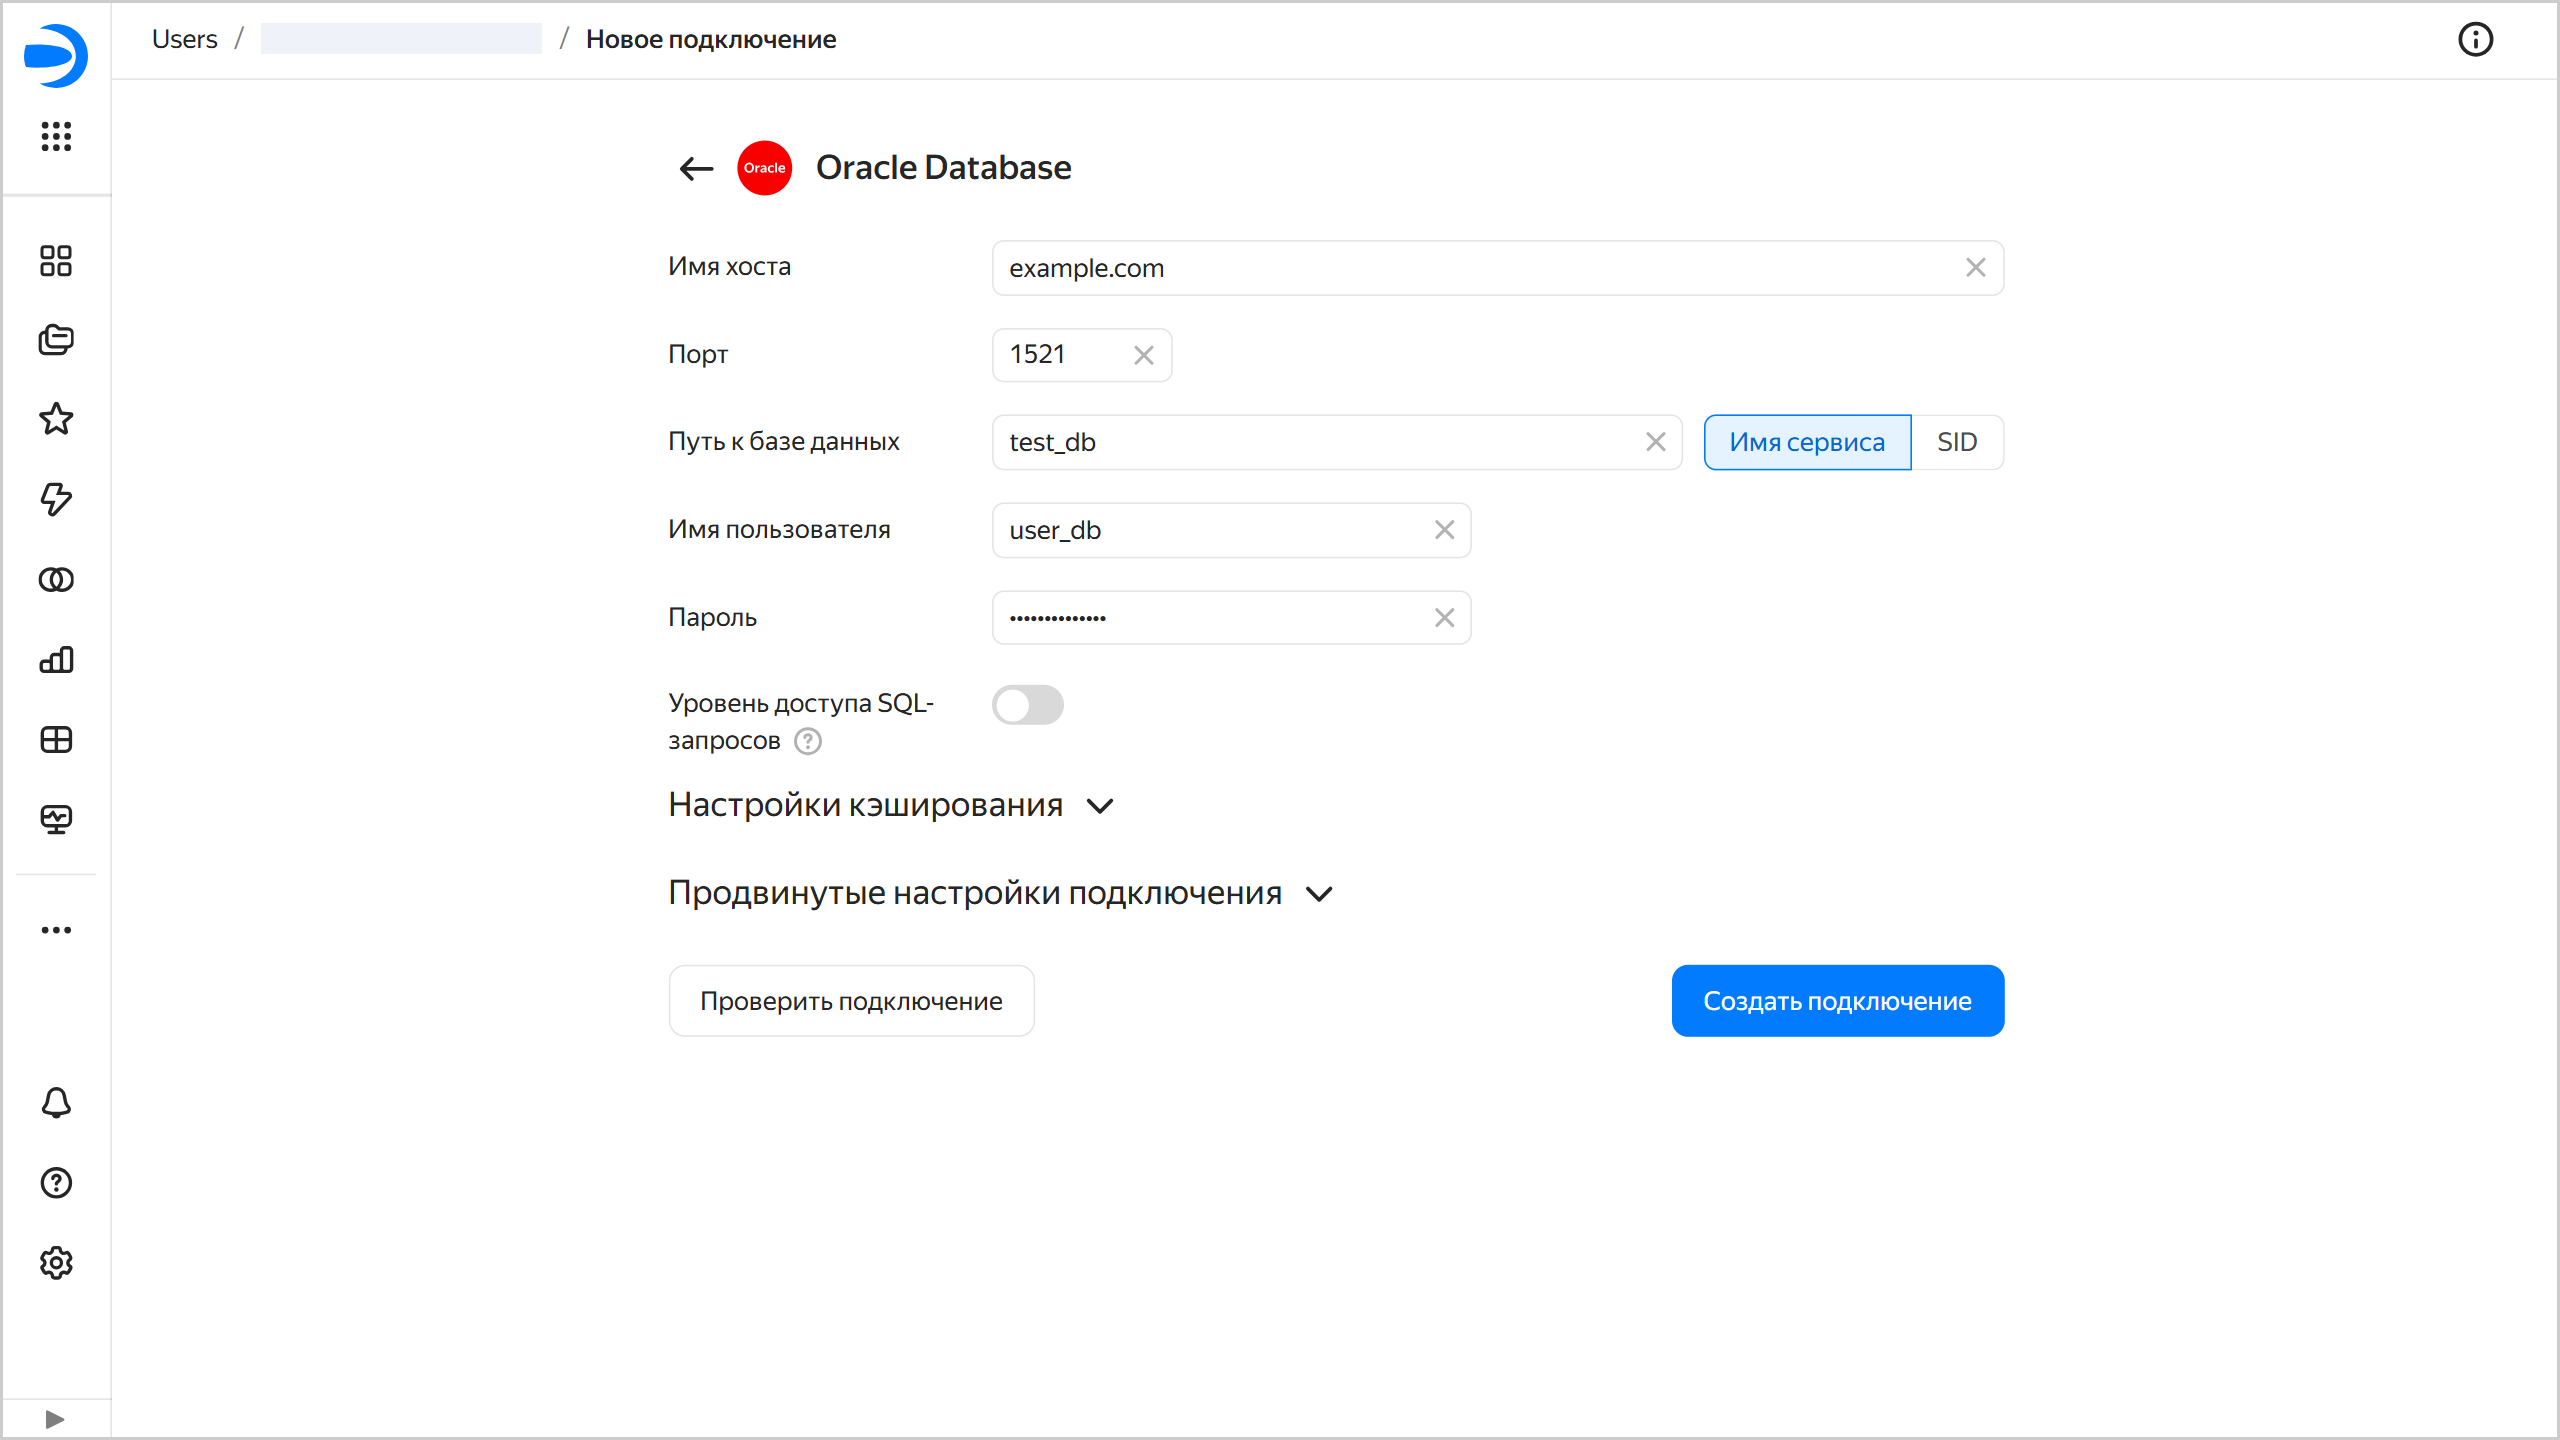The image size is (2560, 1440).
Task: Click the Пароль label
Action: click(x=713, y=618)
